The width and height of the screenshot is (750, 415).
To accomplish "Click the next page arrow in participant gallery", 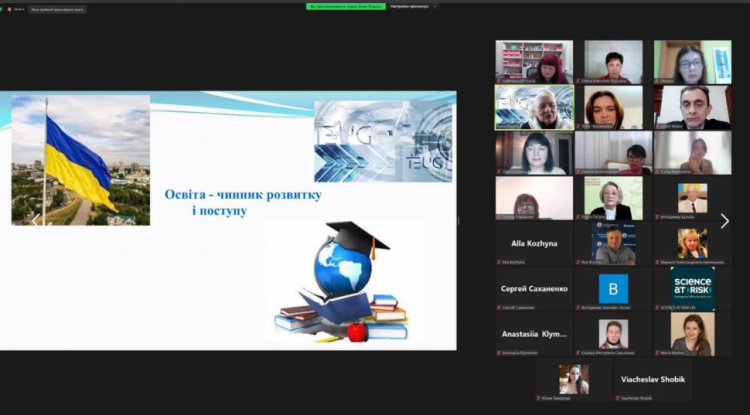I will [x=725, y=221].
